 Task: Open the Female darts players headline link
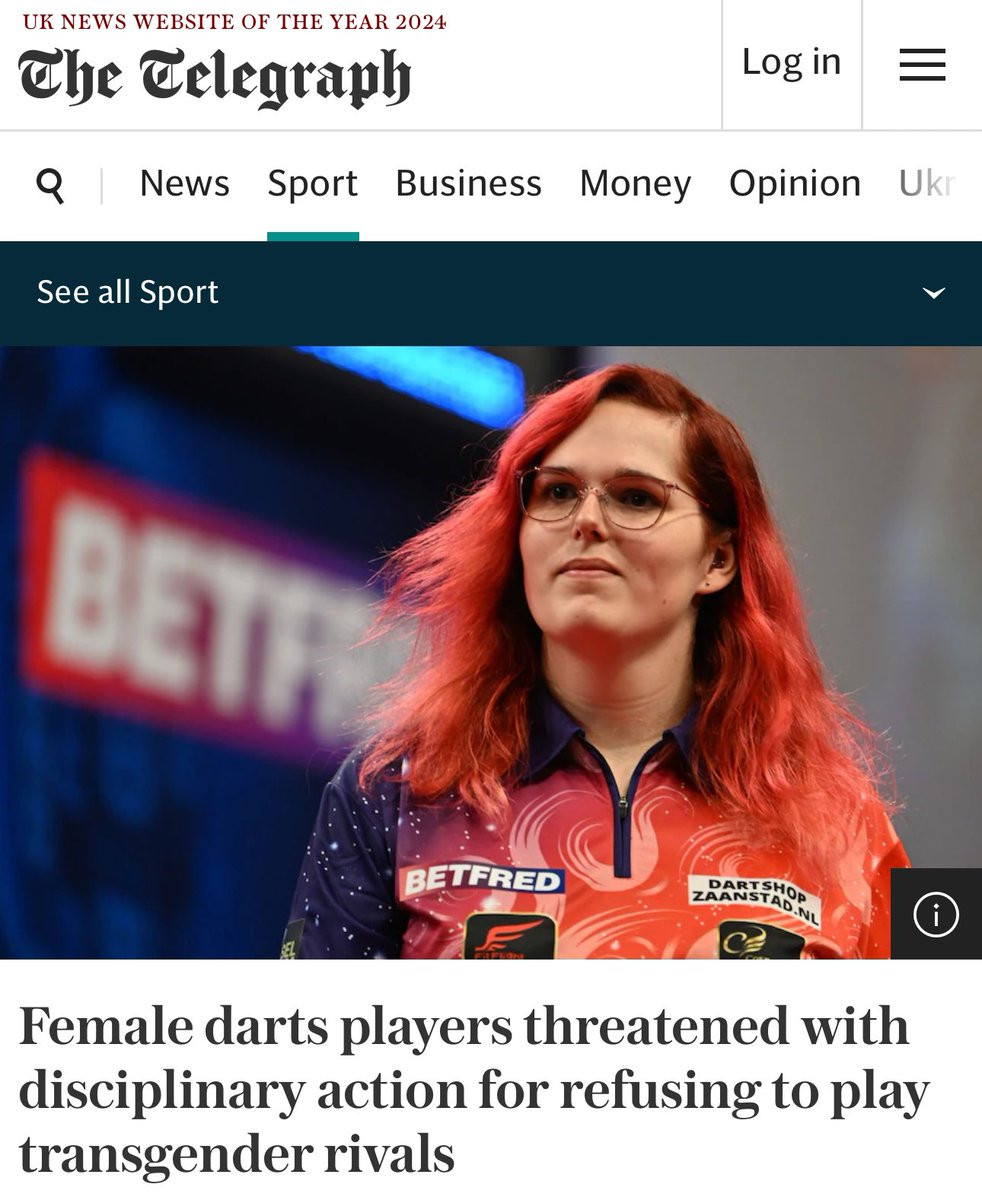click(x=474, y=1090)
